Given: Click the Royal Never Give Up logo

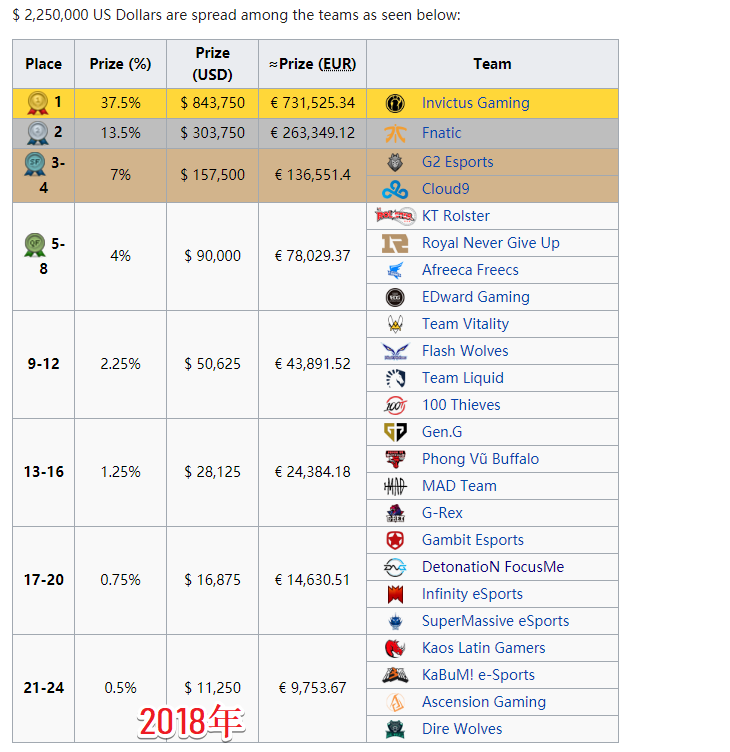Looking at the screenshot, I should pos(395,243).
